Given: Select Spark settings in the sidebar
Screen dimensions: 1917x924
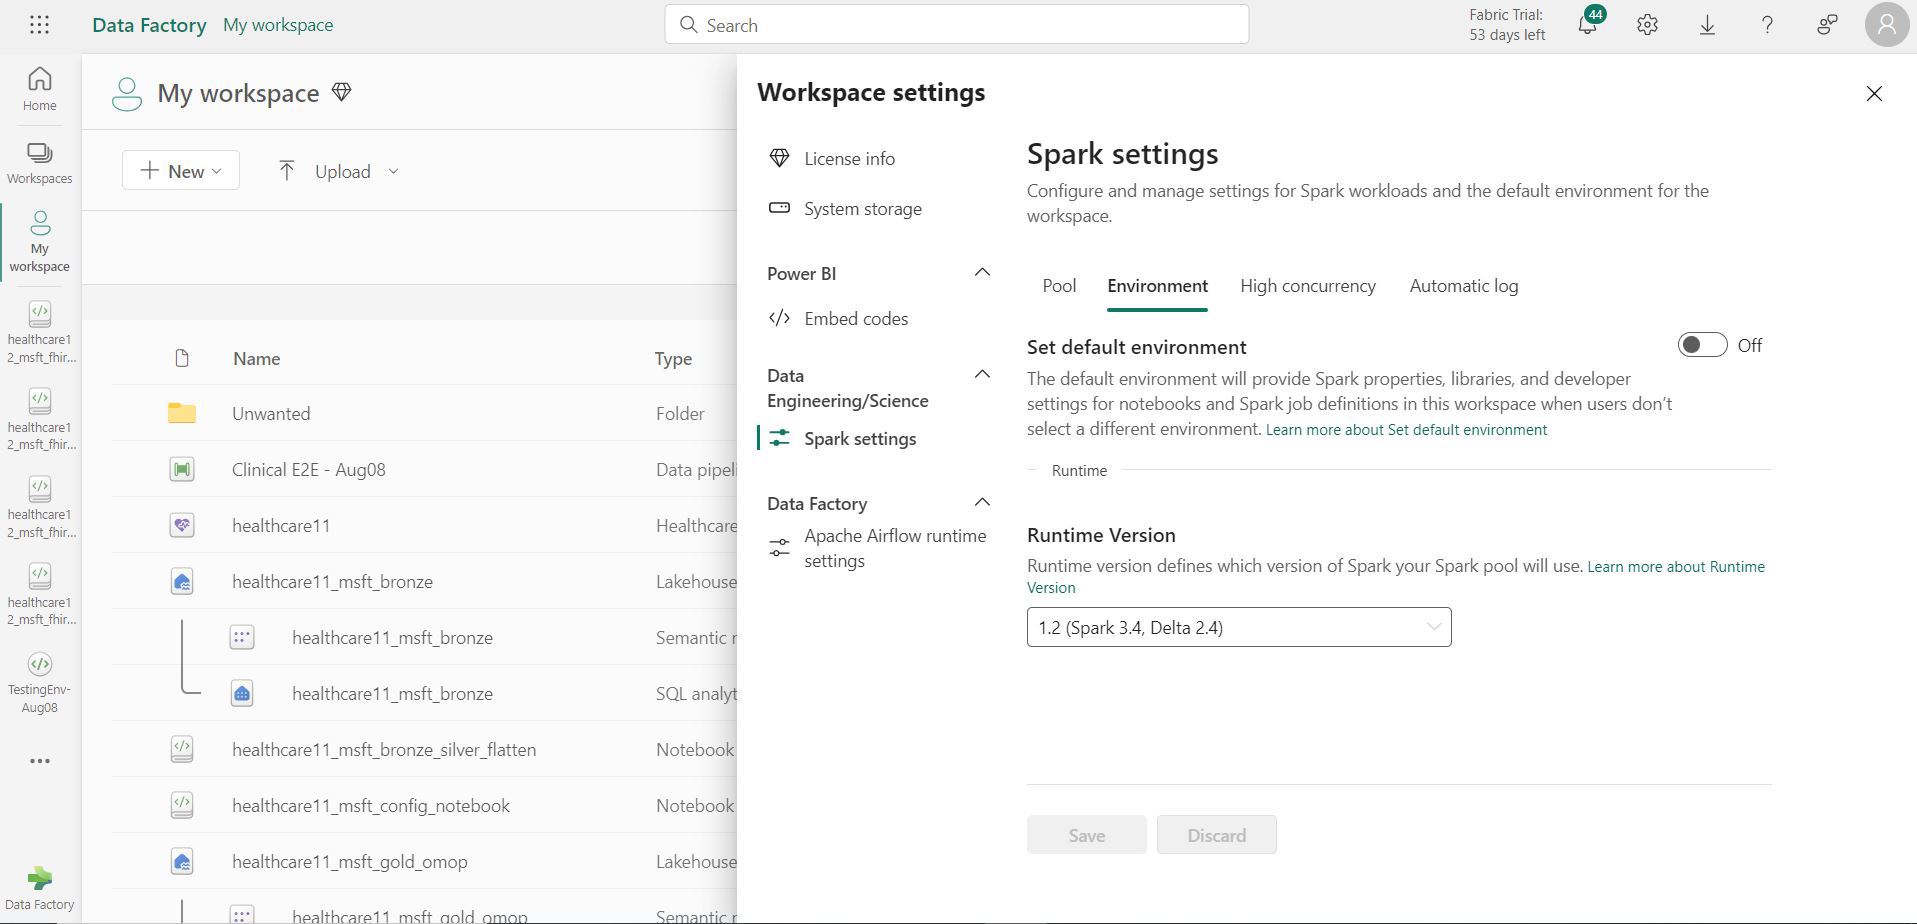Looking at the screenshot, I should coord(859,438).
